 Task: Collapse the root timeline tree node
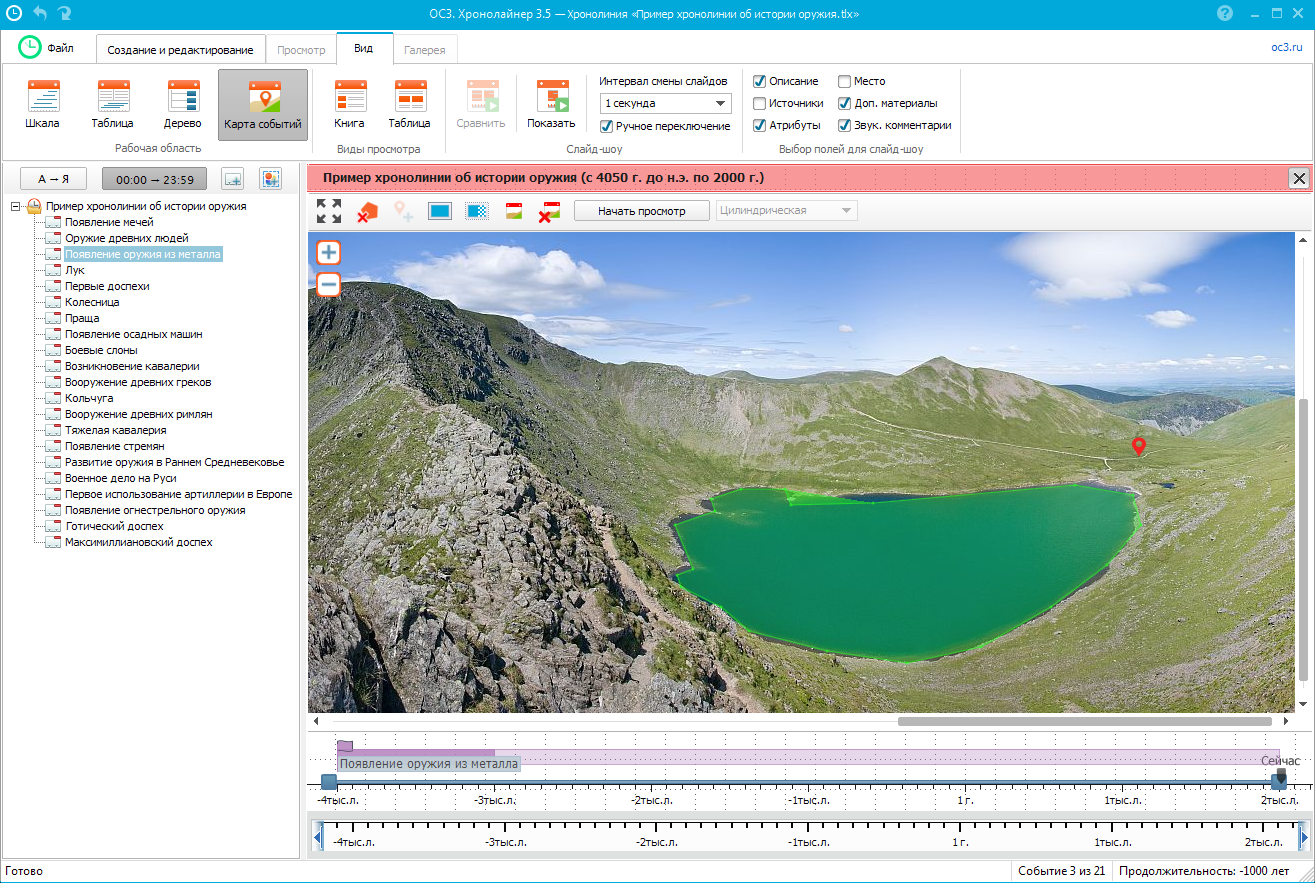[x=15, y=206]
